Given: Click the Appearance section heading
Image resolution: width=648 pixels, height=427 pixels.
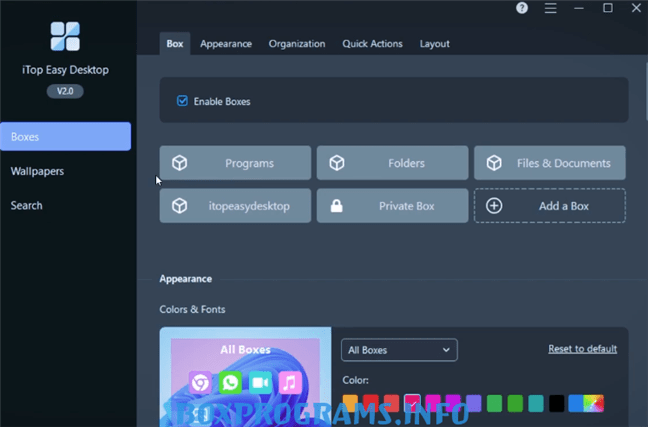Looking at the screenshot, I should click(x=186, y=279).
